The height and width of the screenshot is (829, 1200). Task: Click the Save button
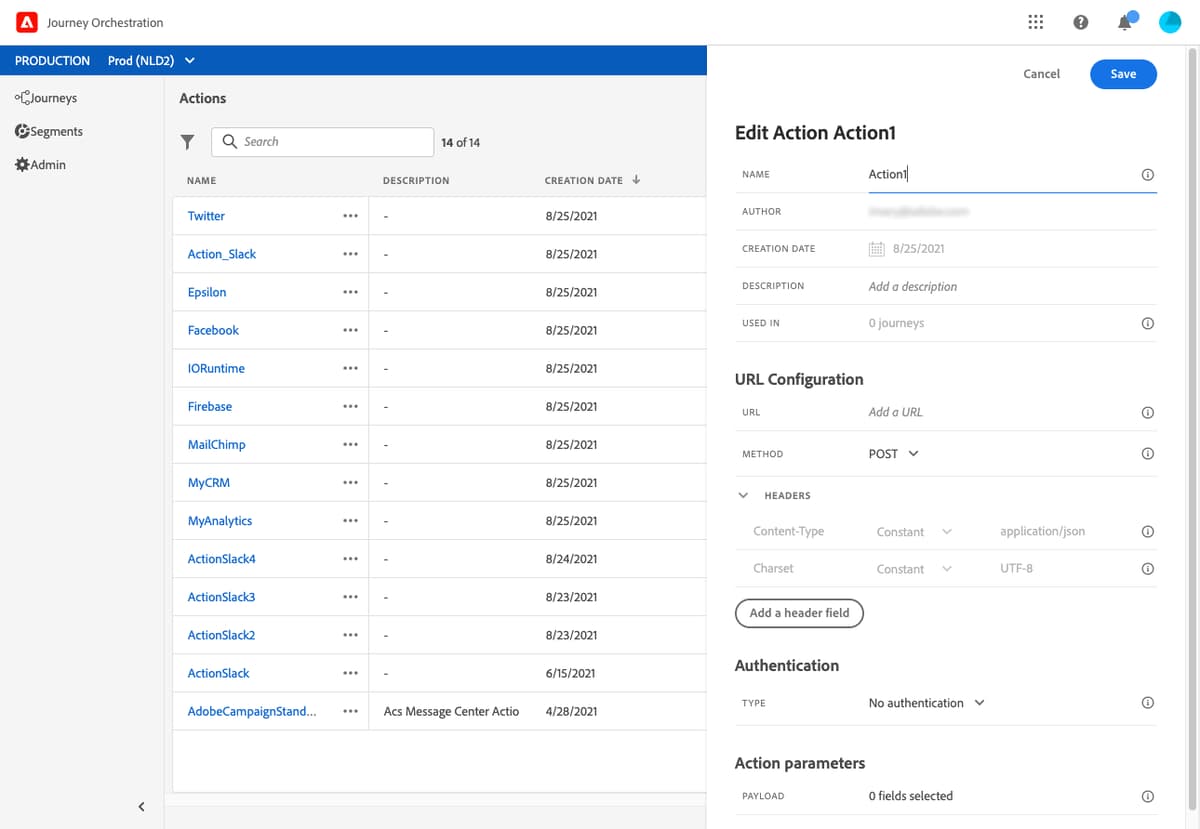click(1123, 74)
